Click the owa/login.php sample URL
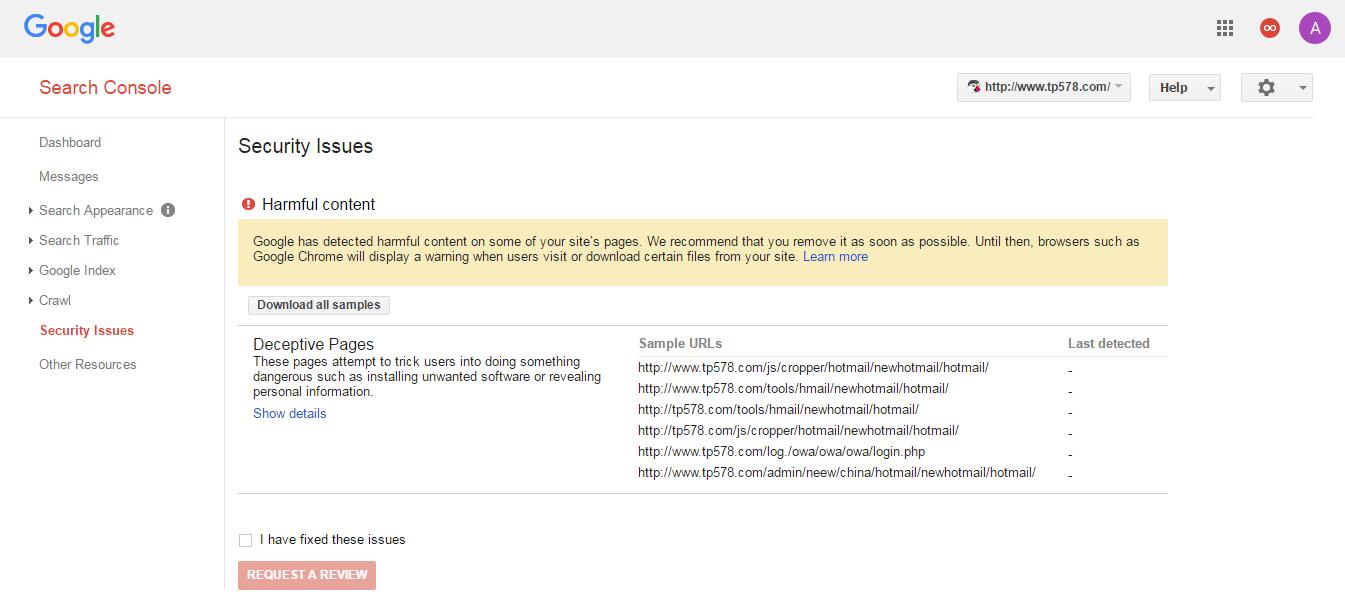Image resolution: width=1345 pixels, height=604 pixels. pyautogui.click(x=781, y=451)
